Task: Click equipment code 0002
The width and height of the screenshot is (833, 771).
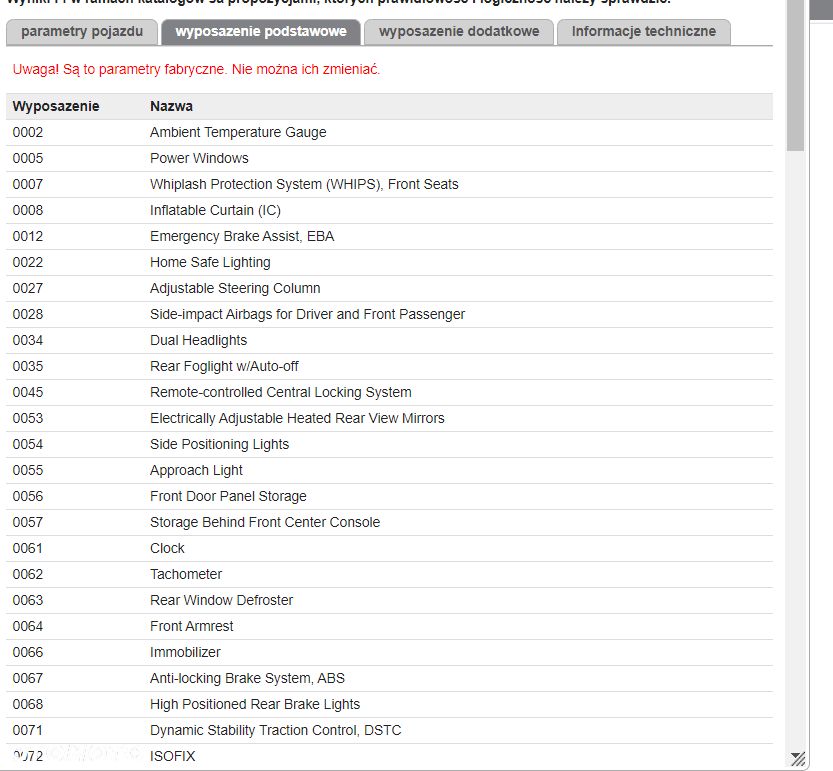Action: coord(28,132)
